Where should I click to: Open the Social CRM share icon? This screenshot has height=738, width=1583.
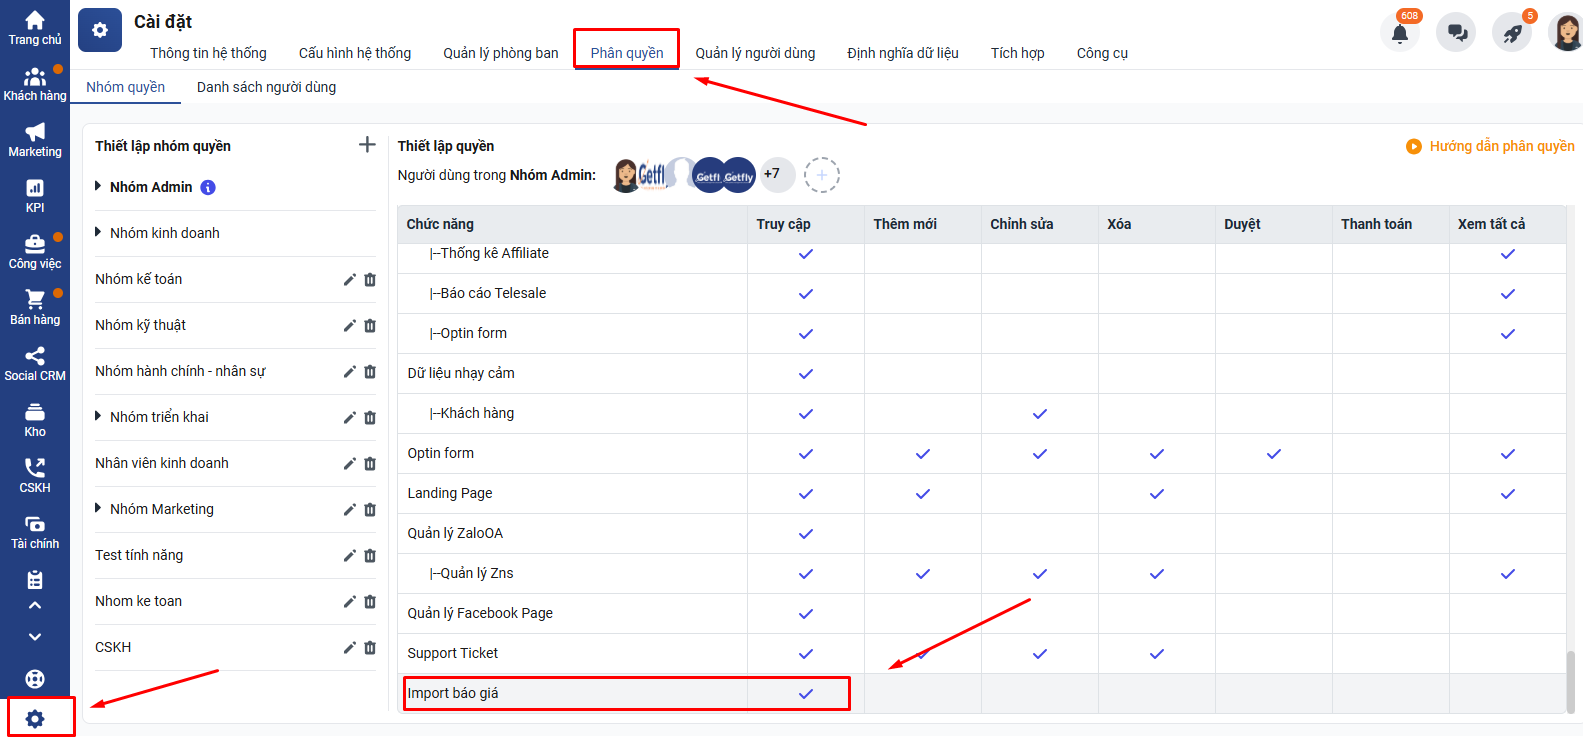tap(35, 356)
